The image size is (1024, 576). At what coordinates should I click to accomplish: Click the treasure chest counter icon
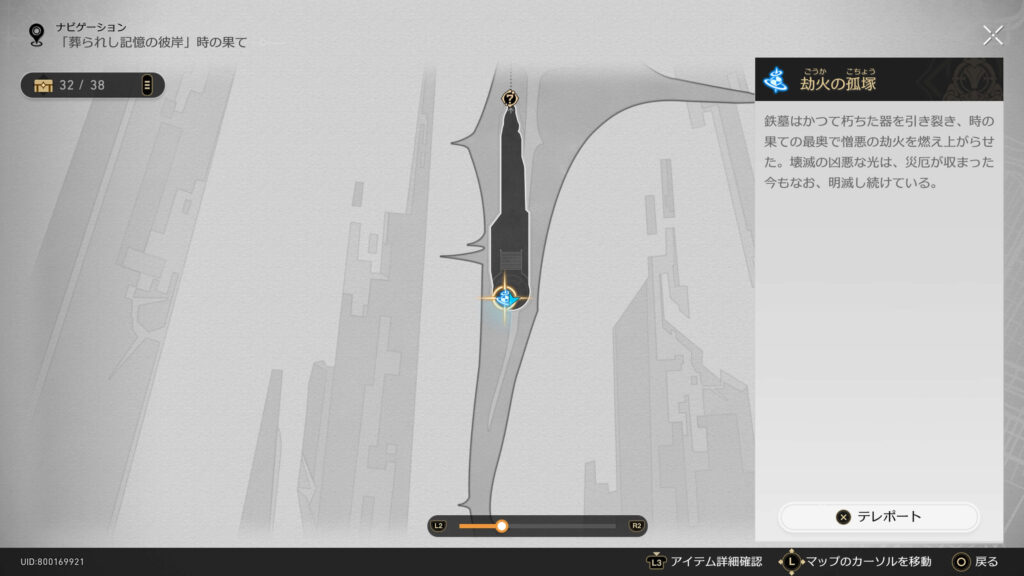point(43,85)
